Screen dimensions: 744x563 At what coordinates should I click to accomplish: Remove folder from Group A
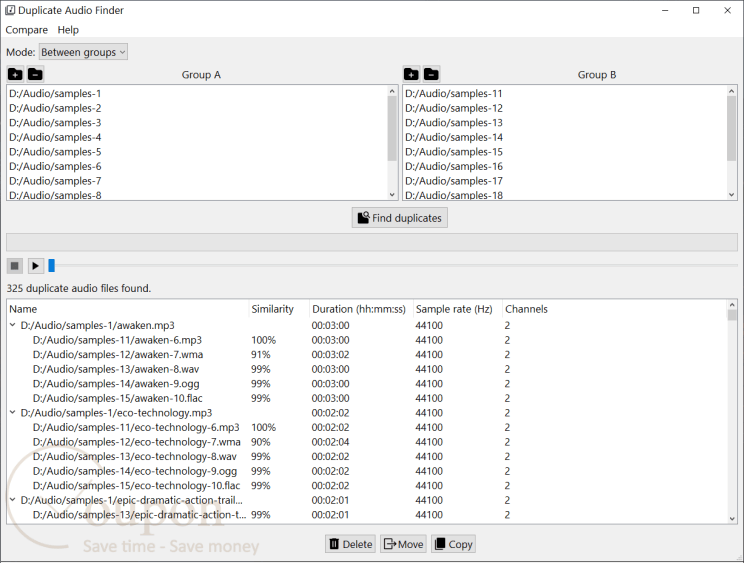coord(35,74)
